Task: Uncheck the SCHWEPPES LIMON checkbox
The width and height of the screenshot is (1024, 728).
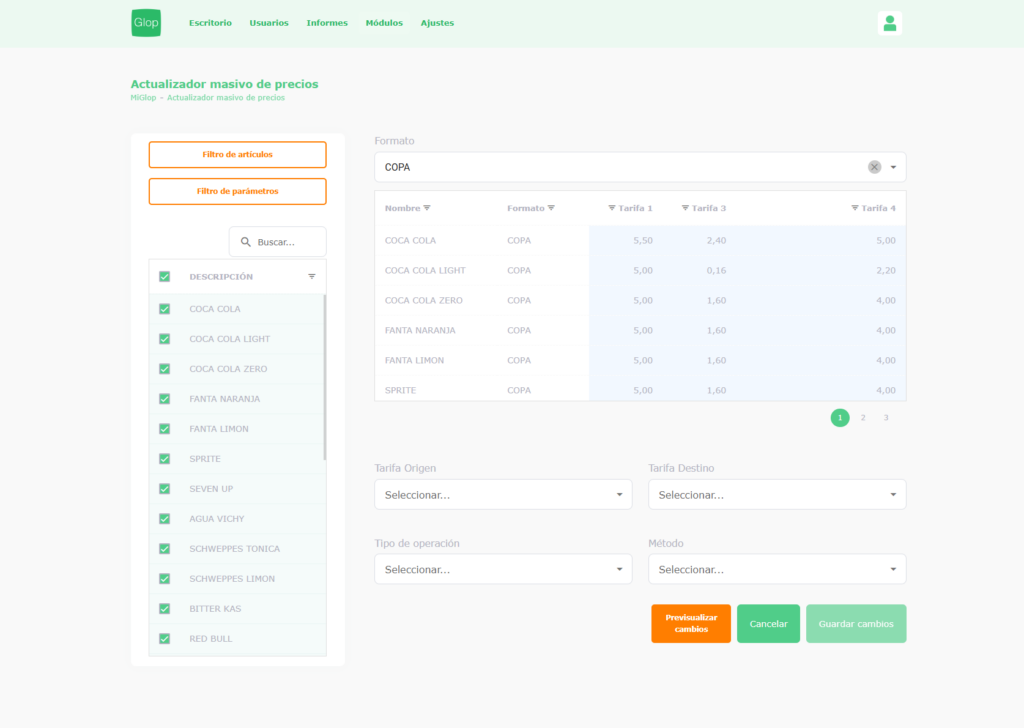Action: coord(165,579)
